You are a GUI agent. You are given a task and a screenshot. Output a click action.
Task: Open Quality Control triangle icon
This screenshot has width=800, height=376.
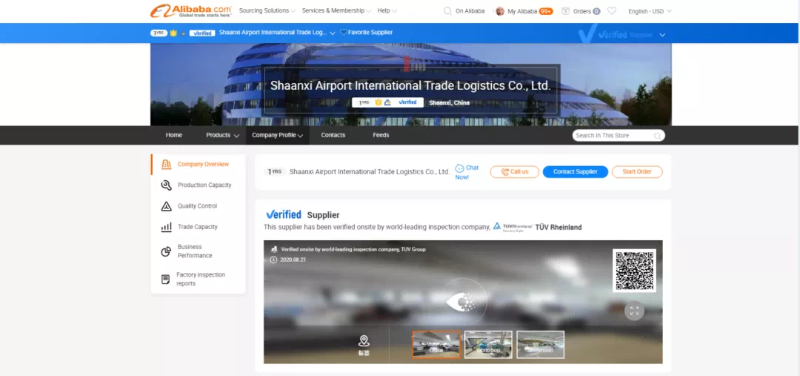[x=166, y=206]
